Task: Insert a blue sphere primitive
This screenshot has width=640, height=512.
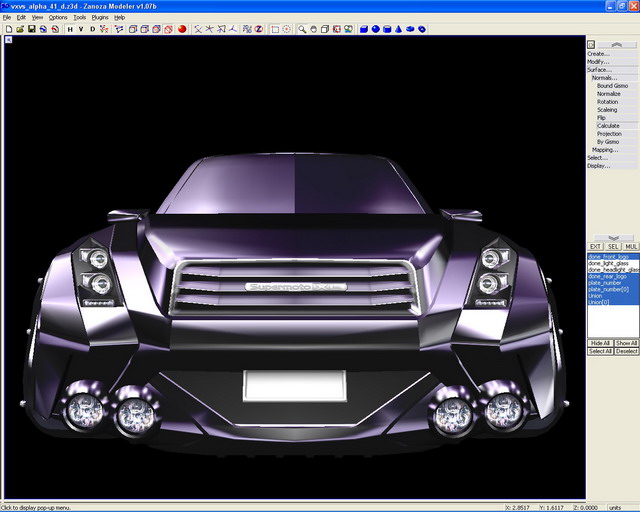Action: 376,29
